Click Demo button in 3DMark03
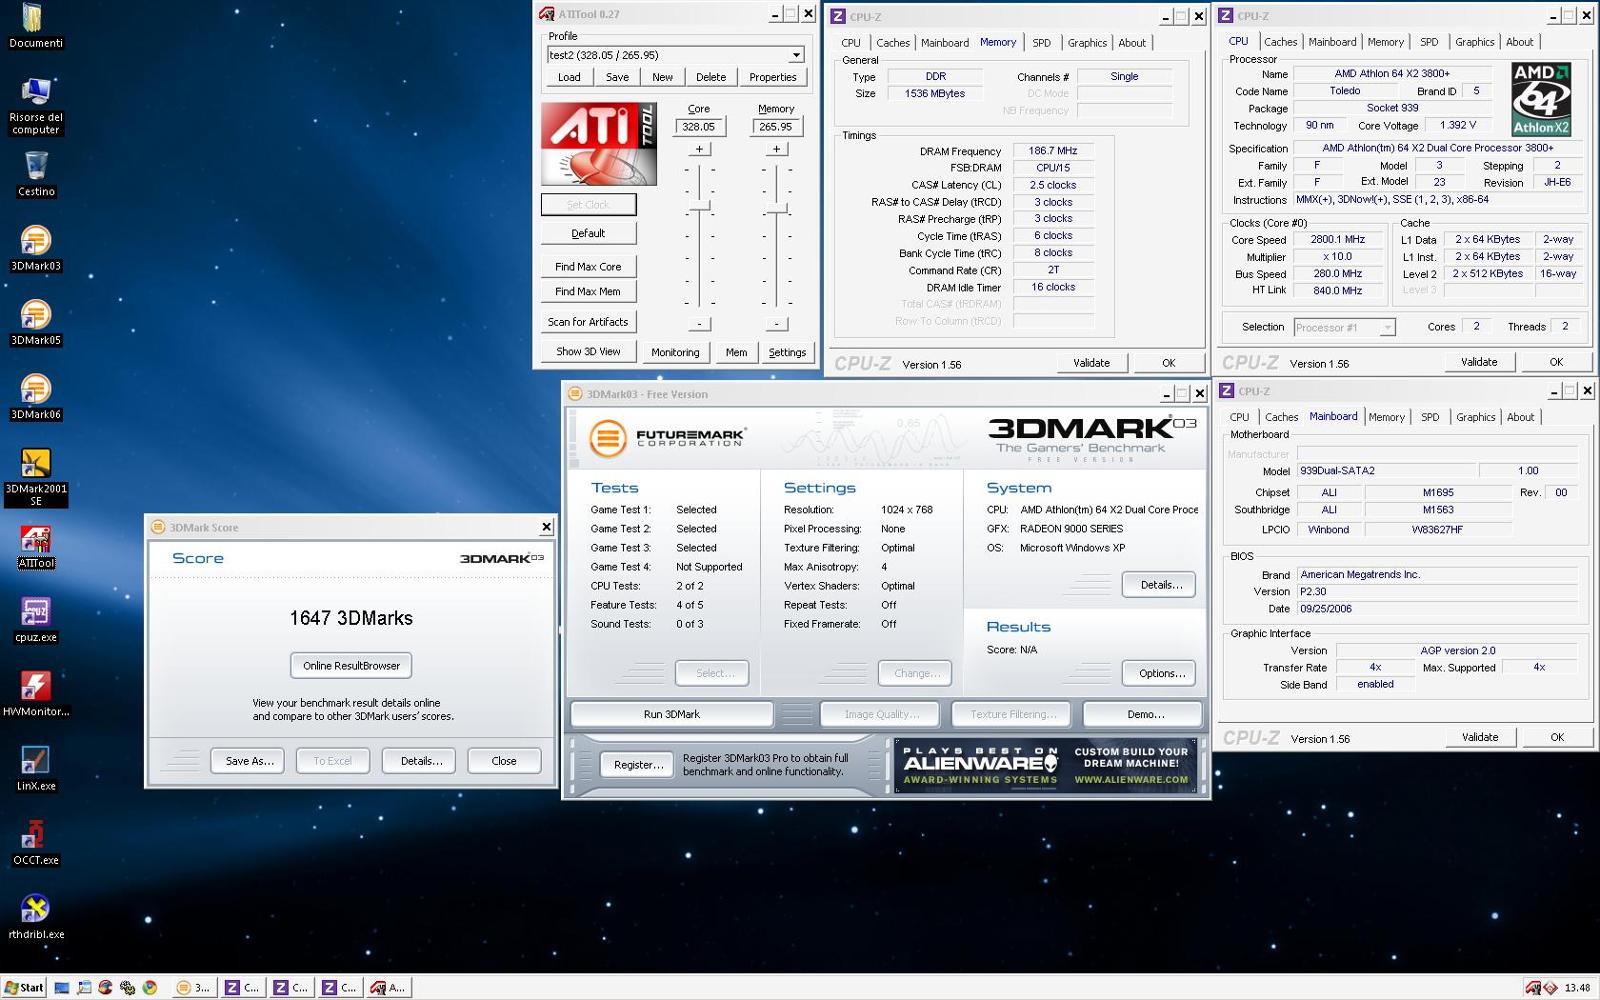The image size is (1600, 1000). pos(1145,714)
